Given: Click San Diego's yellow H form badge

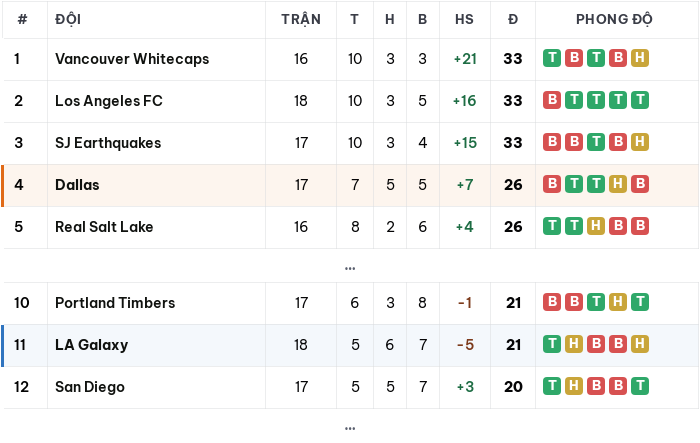Looking at the screenshot, I should pyautogui.click(x=574, y=386).
